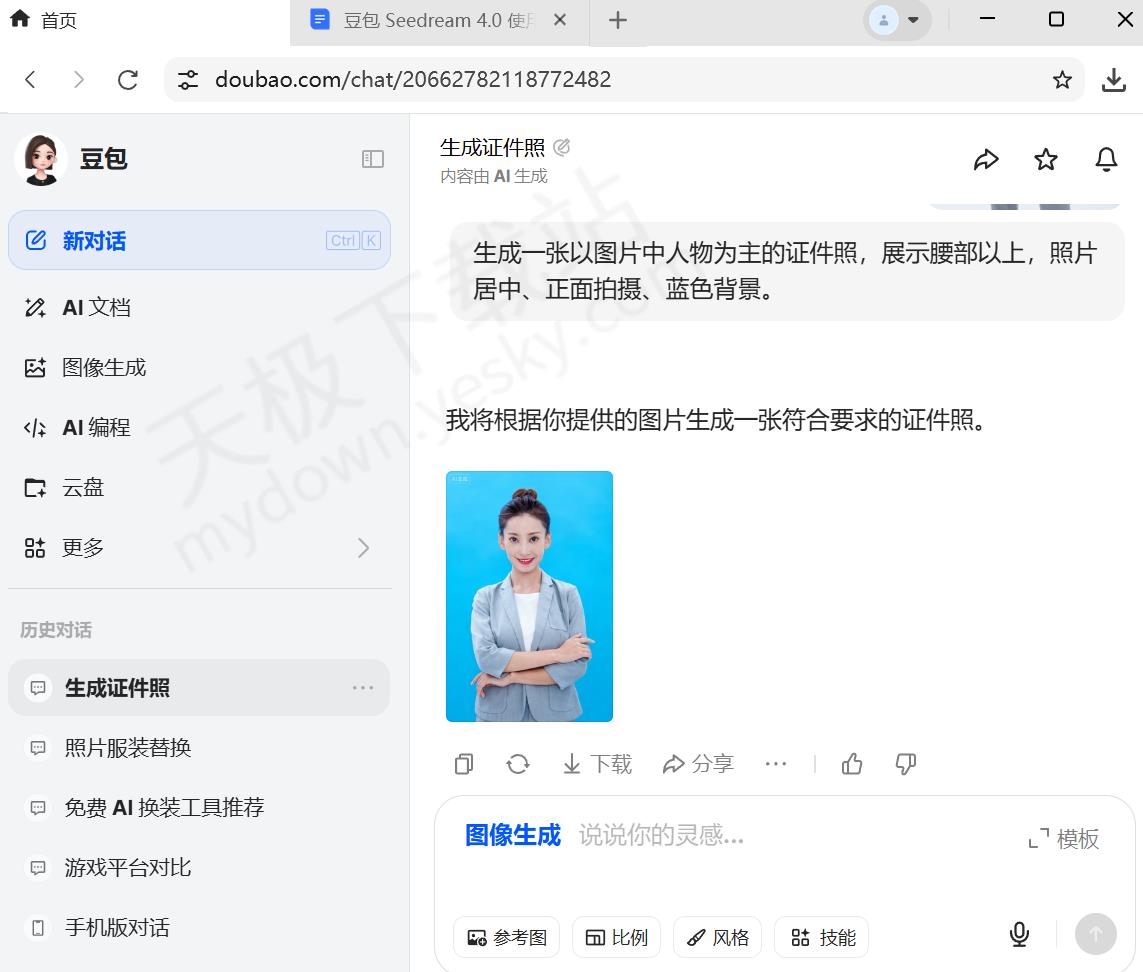Activate microphone voice input
This screenshot has width=1143, height=972.
click(x=1019, y=935)
